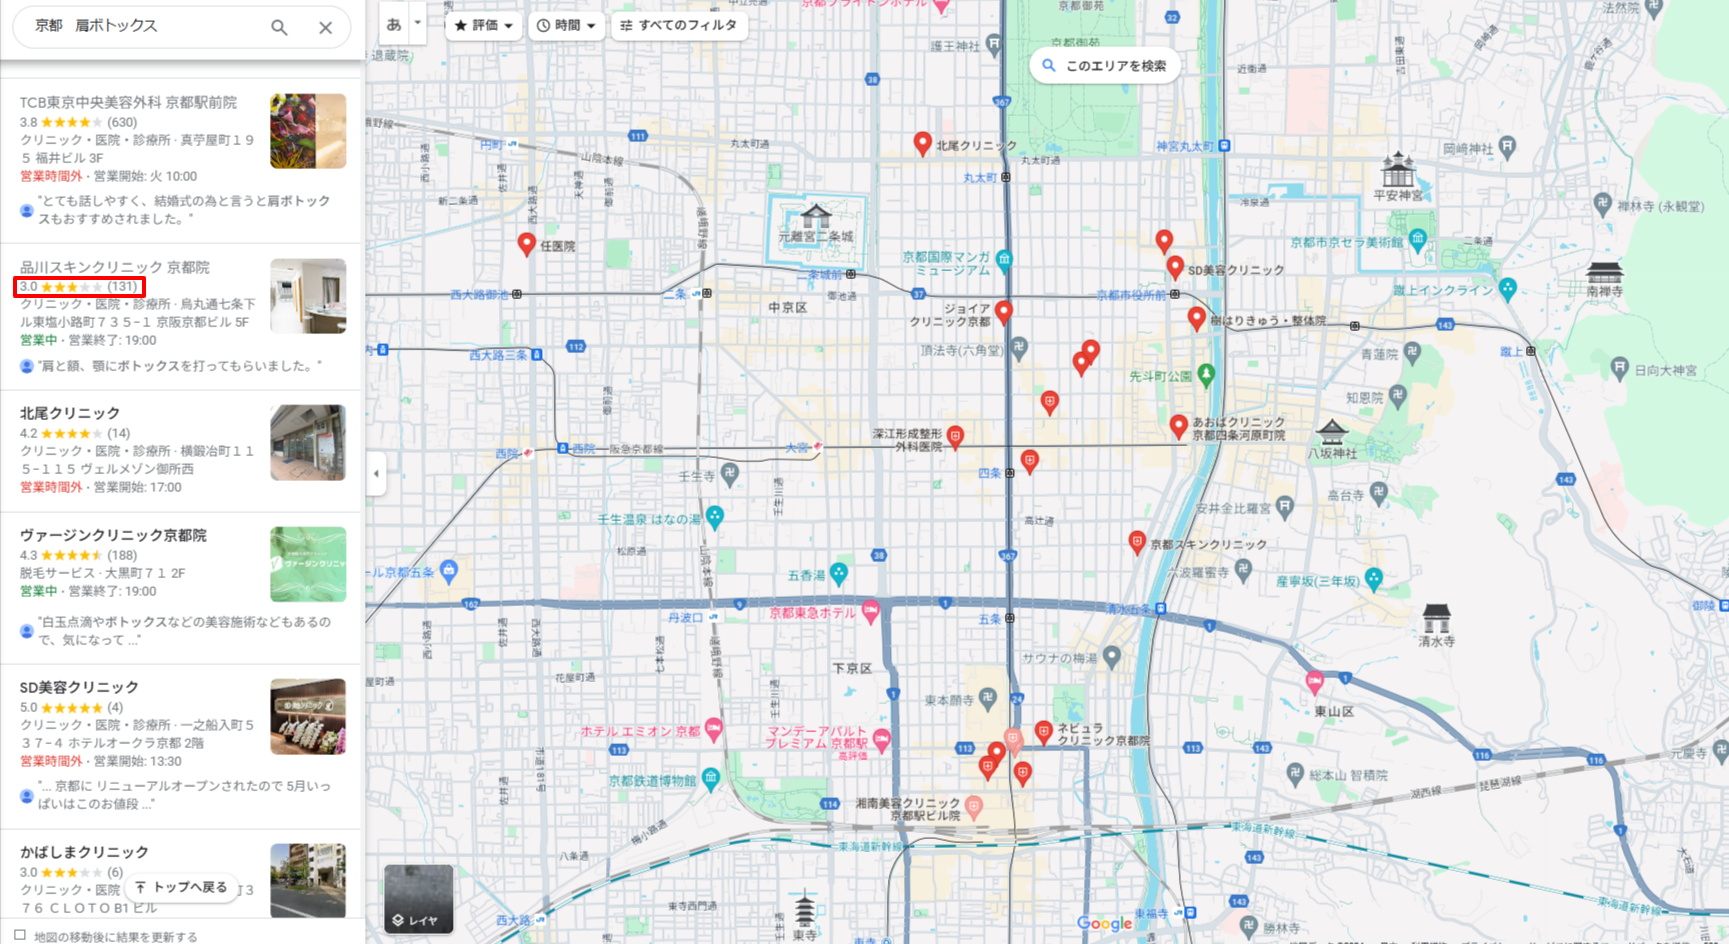Click the あ input mode button
This screenshot has width=1729, height=944.
(x=394, y=24)
